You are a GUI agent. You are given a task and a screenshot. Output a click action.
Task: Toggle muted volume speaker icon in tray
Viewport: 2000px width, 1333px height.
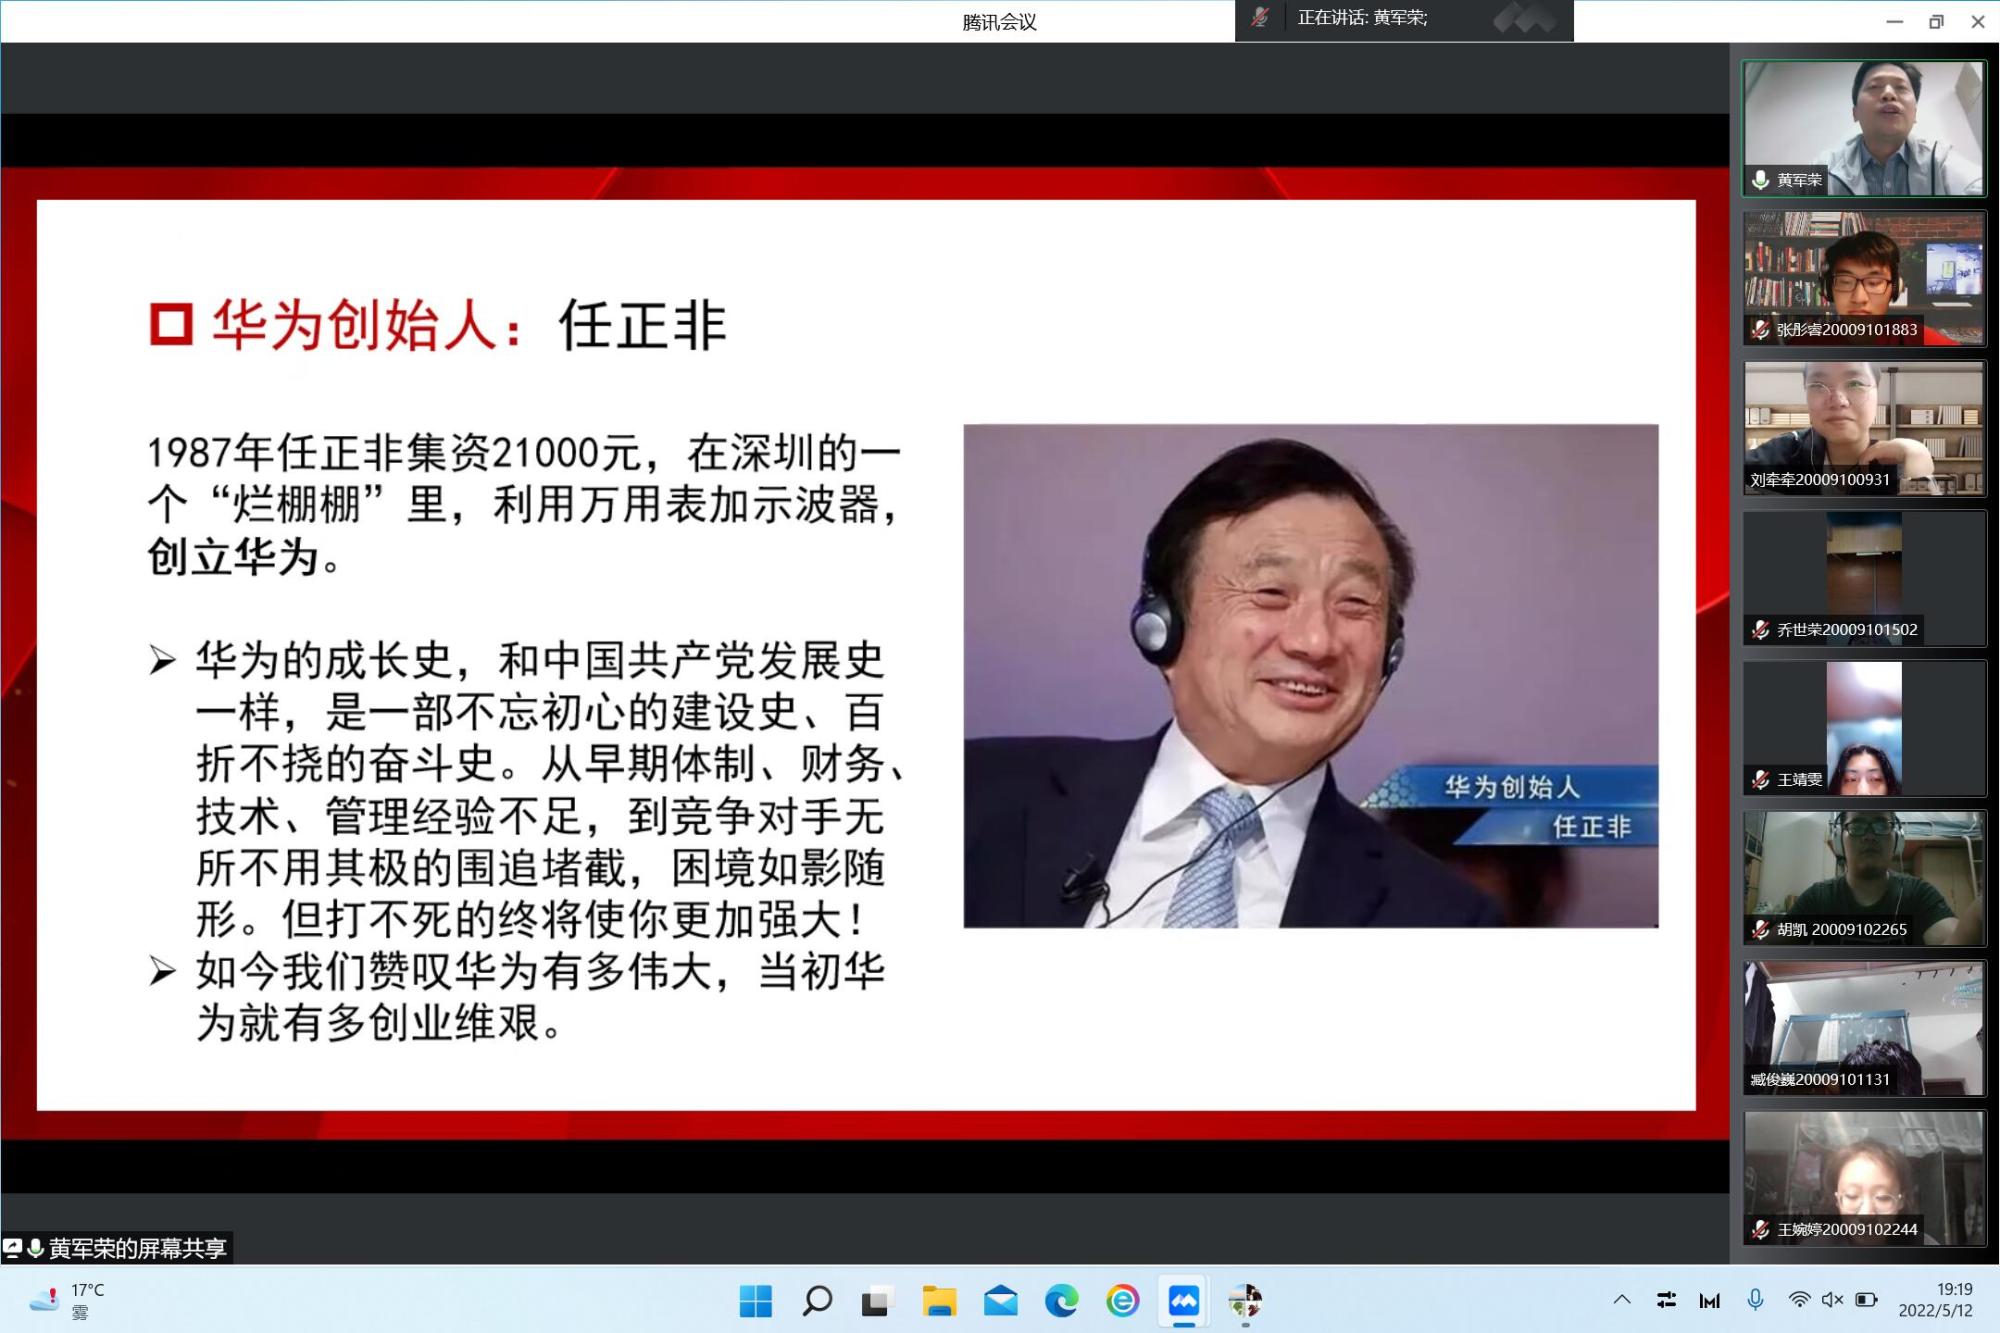(1832, 1300)
